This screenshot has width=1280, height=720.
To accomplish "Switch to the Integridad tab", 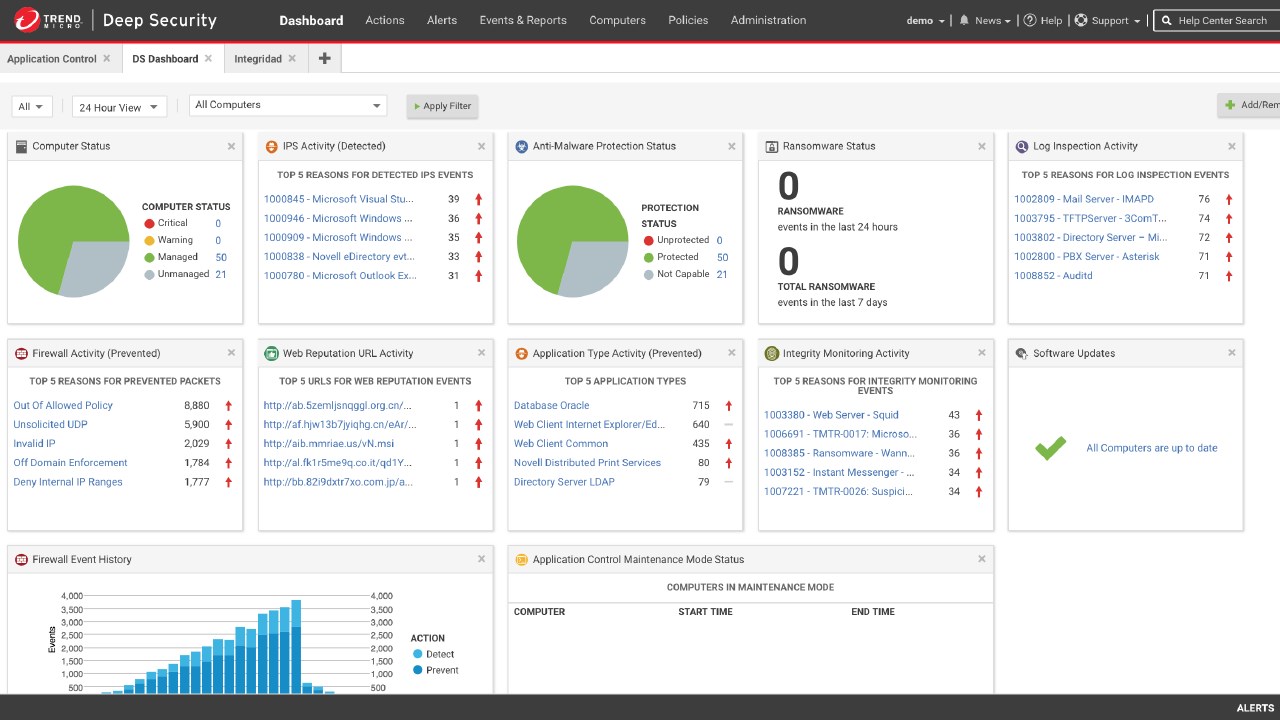I will click(x=258, y=59).
